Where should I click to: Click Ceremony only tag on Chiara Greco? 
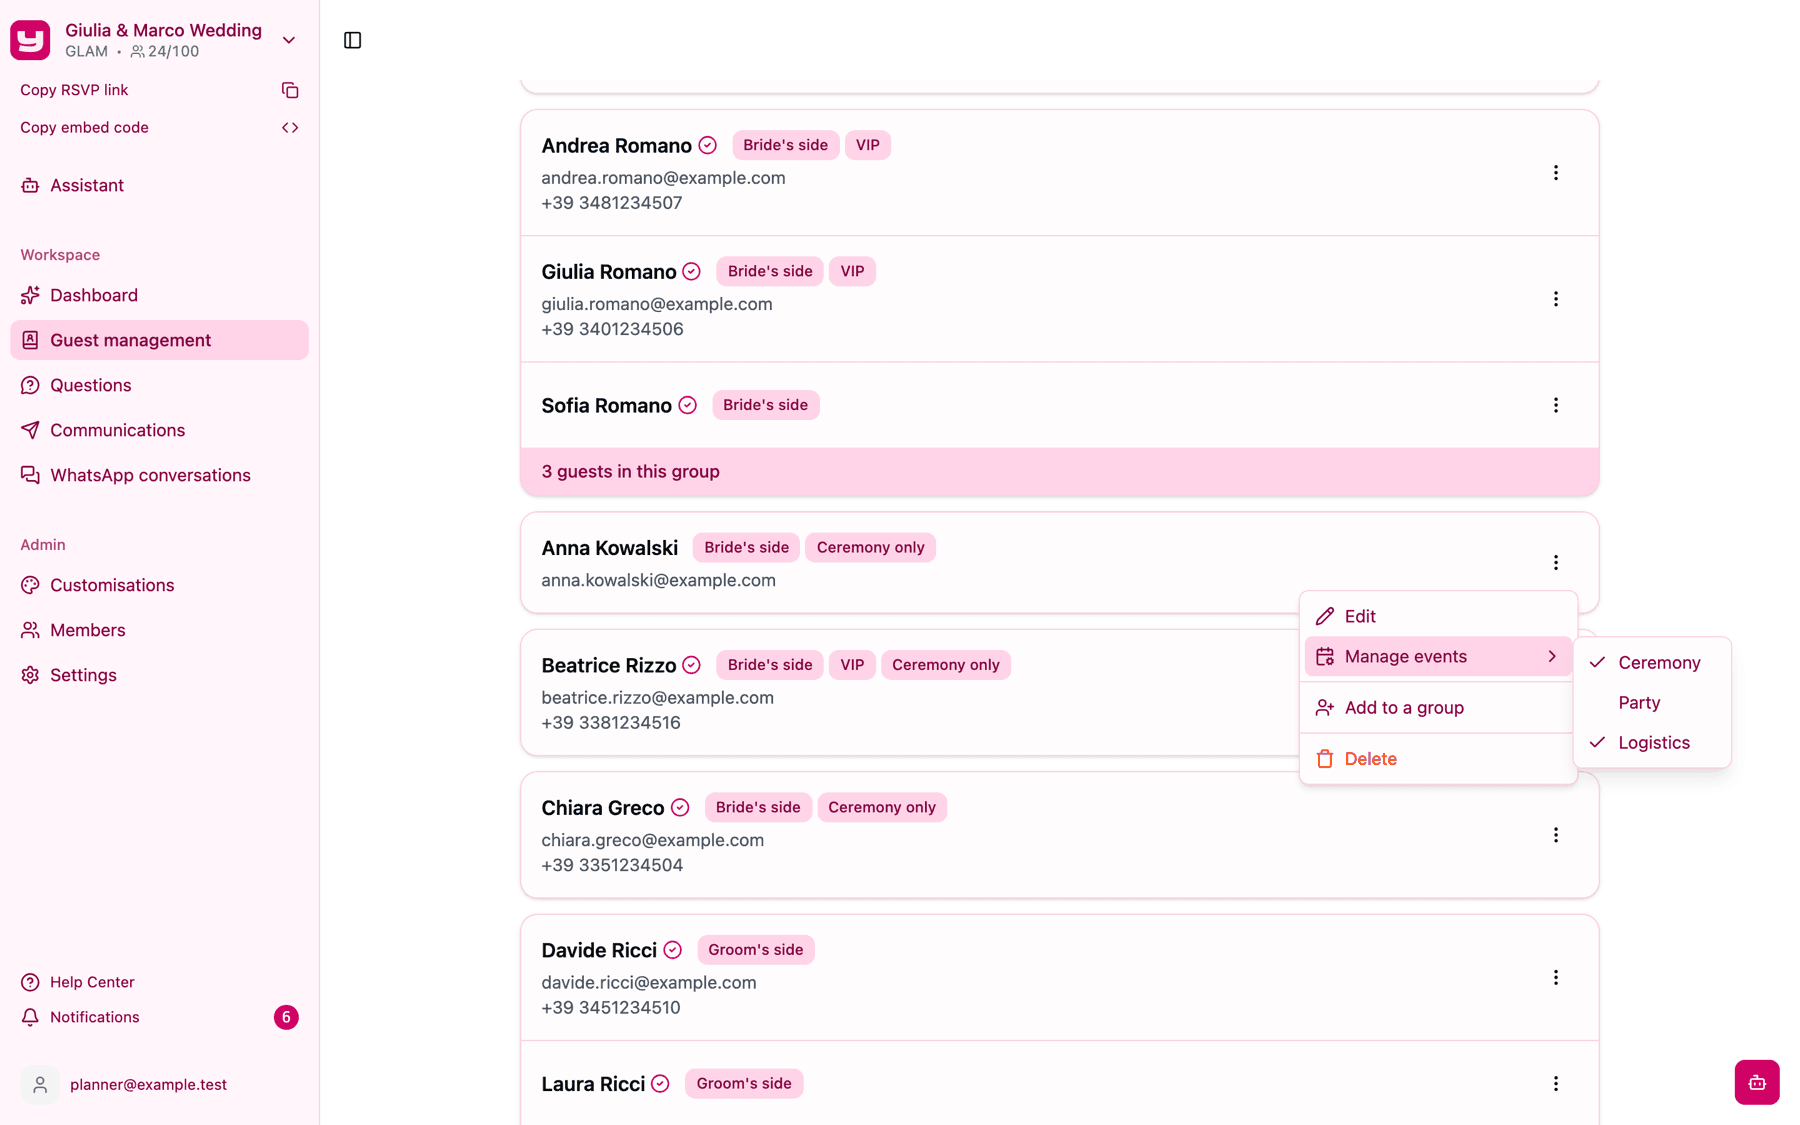click(881, 808)
